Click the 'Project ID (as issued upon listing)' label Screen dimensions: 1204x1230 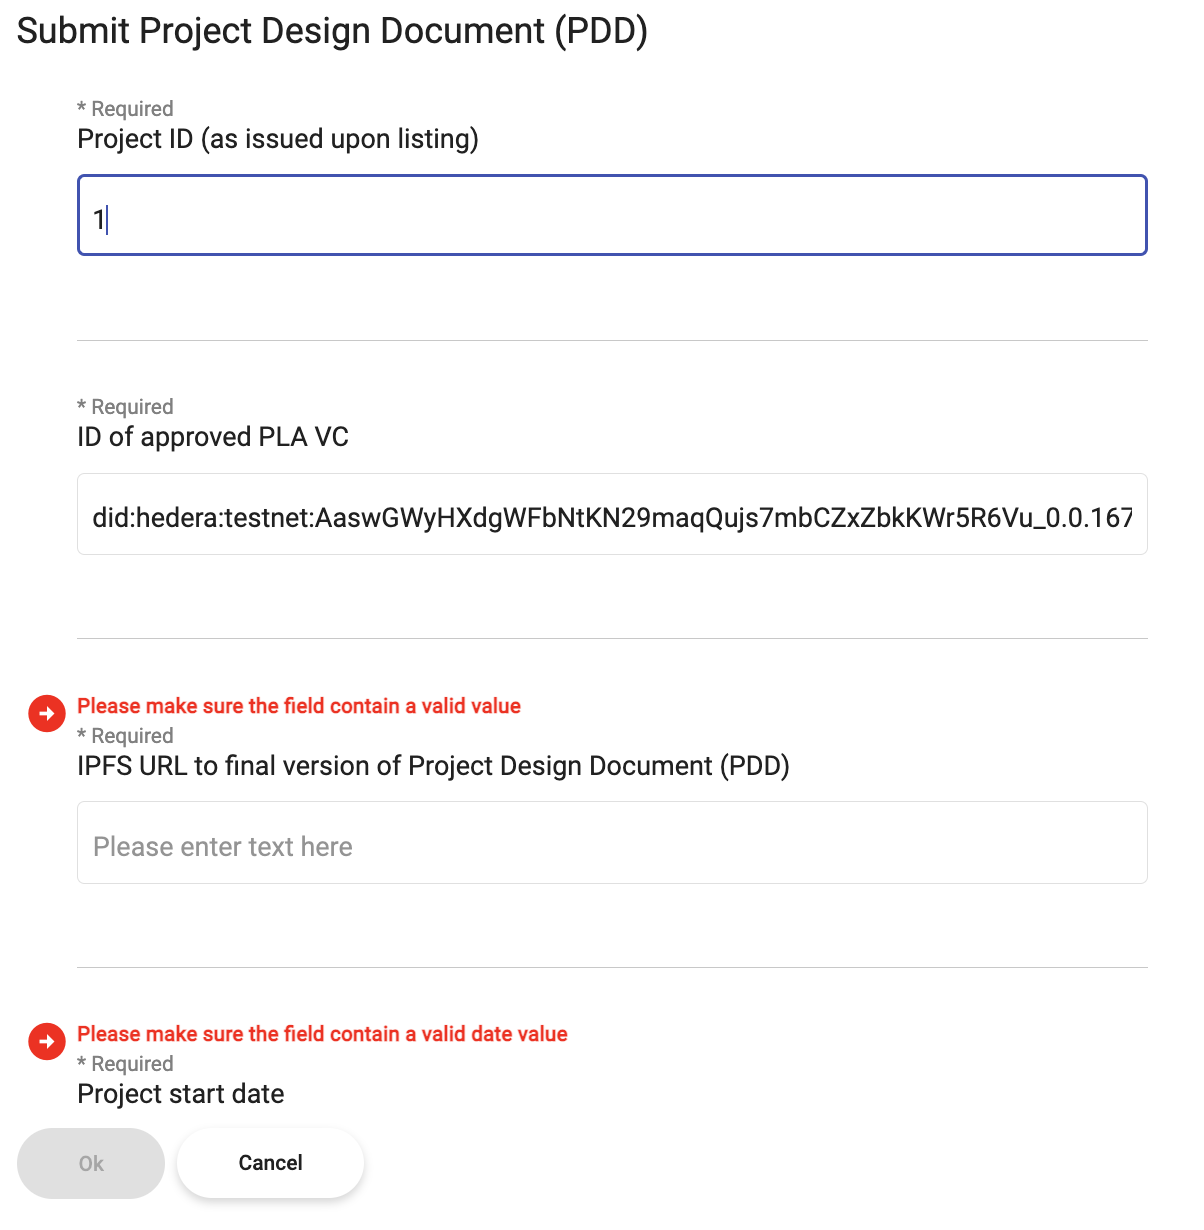278,139
